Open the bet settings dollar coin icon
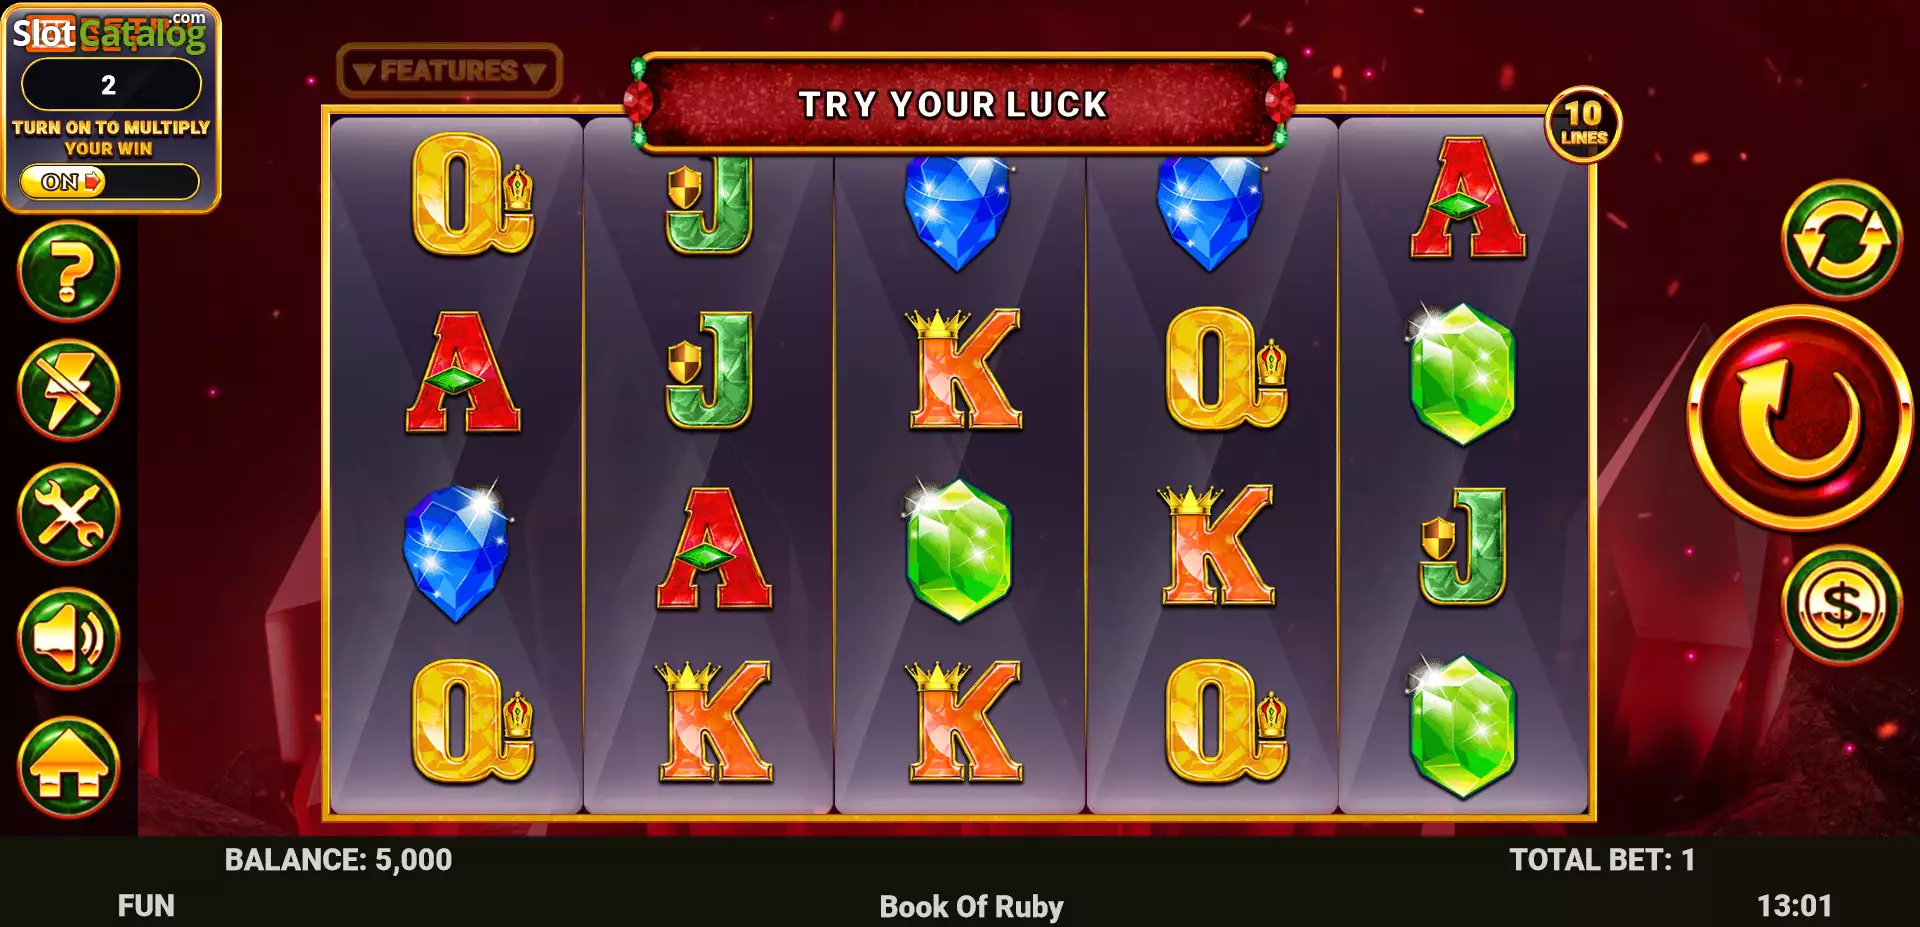The height and width of the screenshot is (927, 1920). [x=1842, y=605]
